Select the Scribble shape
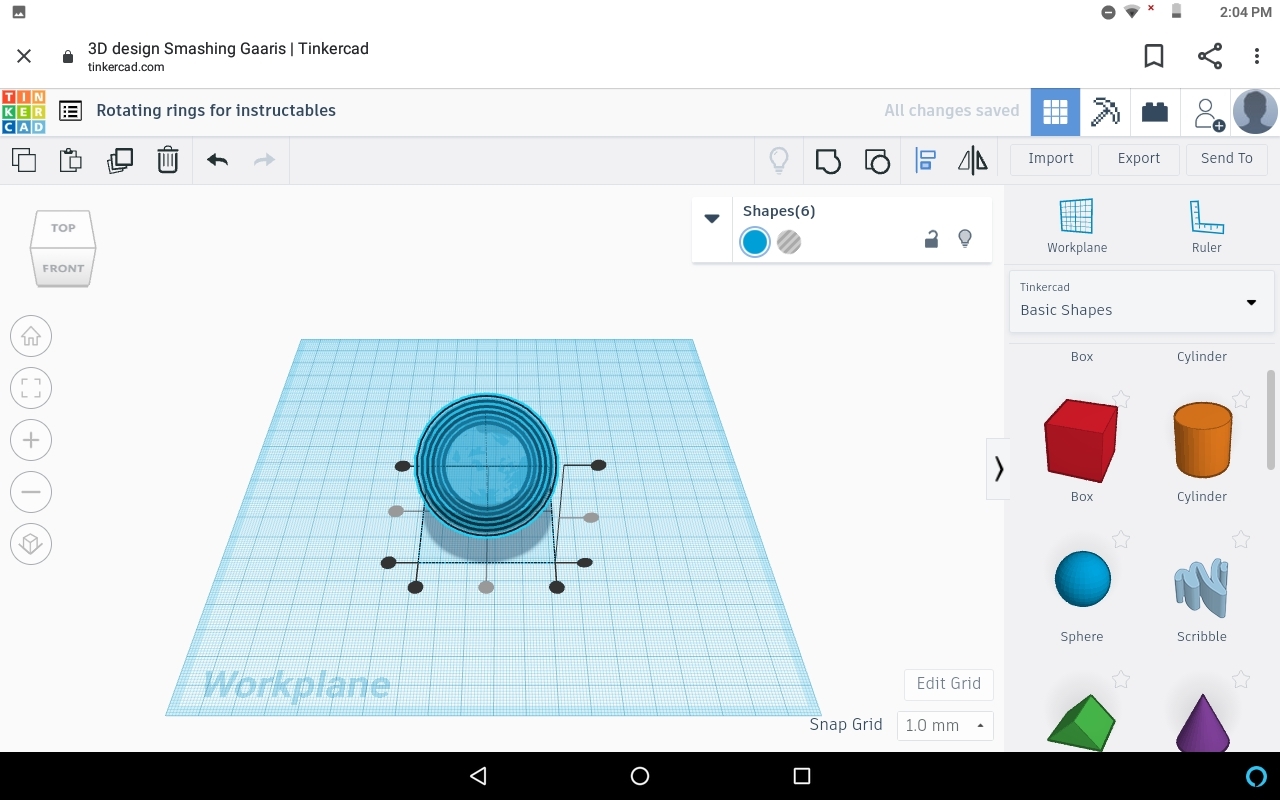The width and height of the screenshot is (1280, 800). coord(1202,585)
